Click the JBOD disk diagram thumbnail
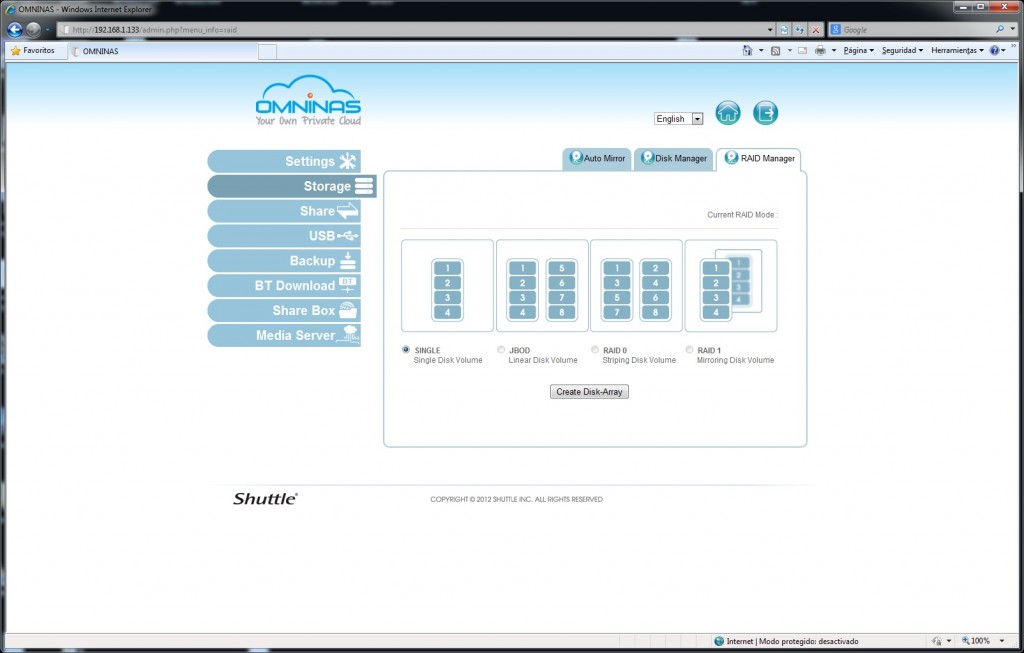Viewport: 1024px width, 653px height. pos(542,286)
